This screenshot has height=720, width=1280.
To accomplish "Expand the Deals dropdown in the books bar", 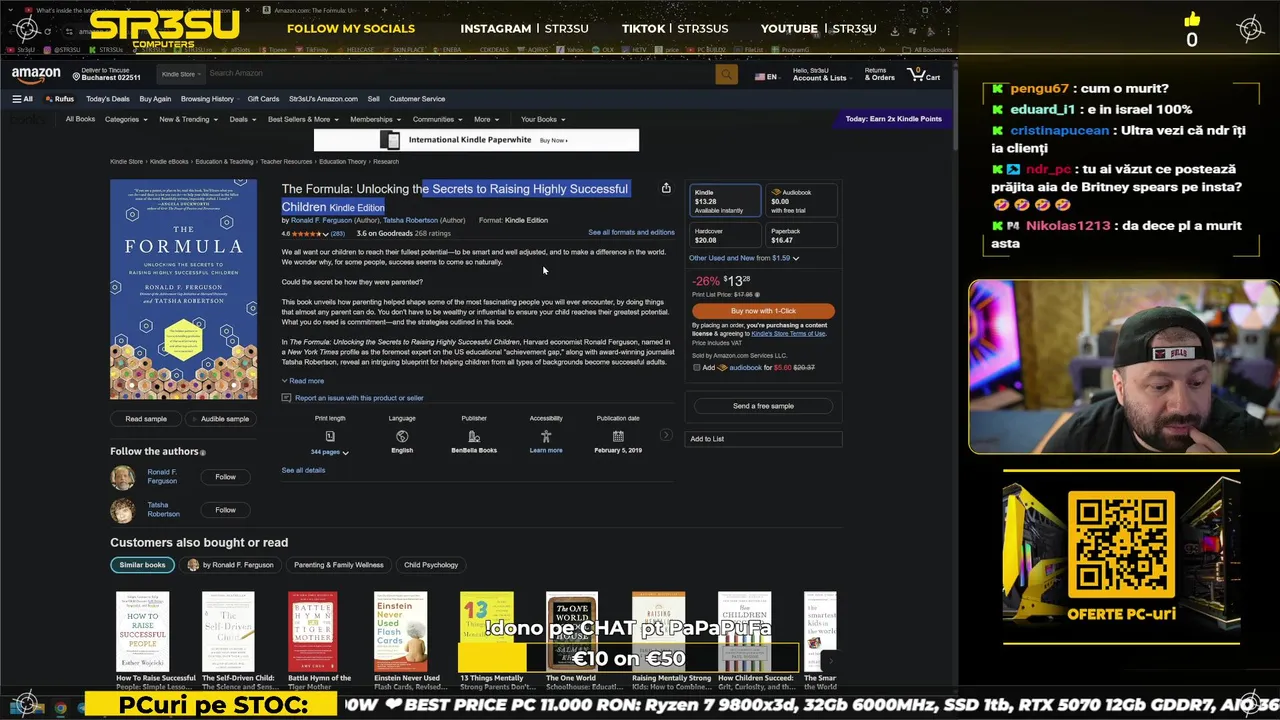I will click(242, 119).
